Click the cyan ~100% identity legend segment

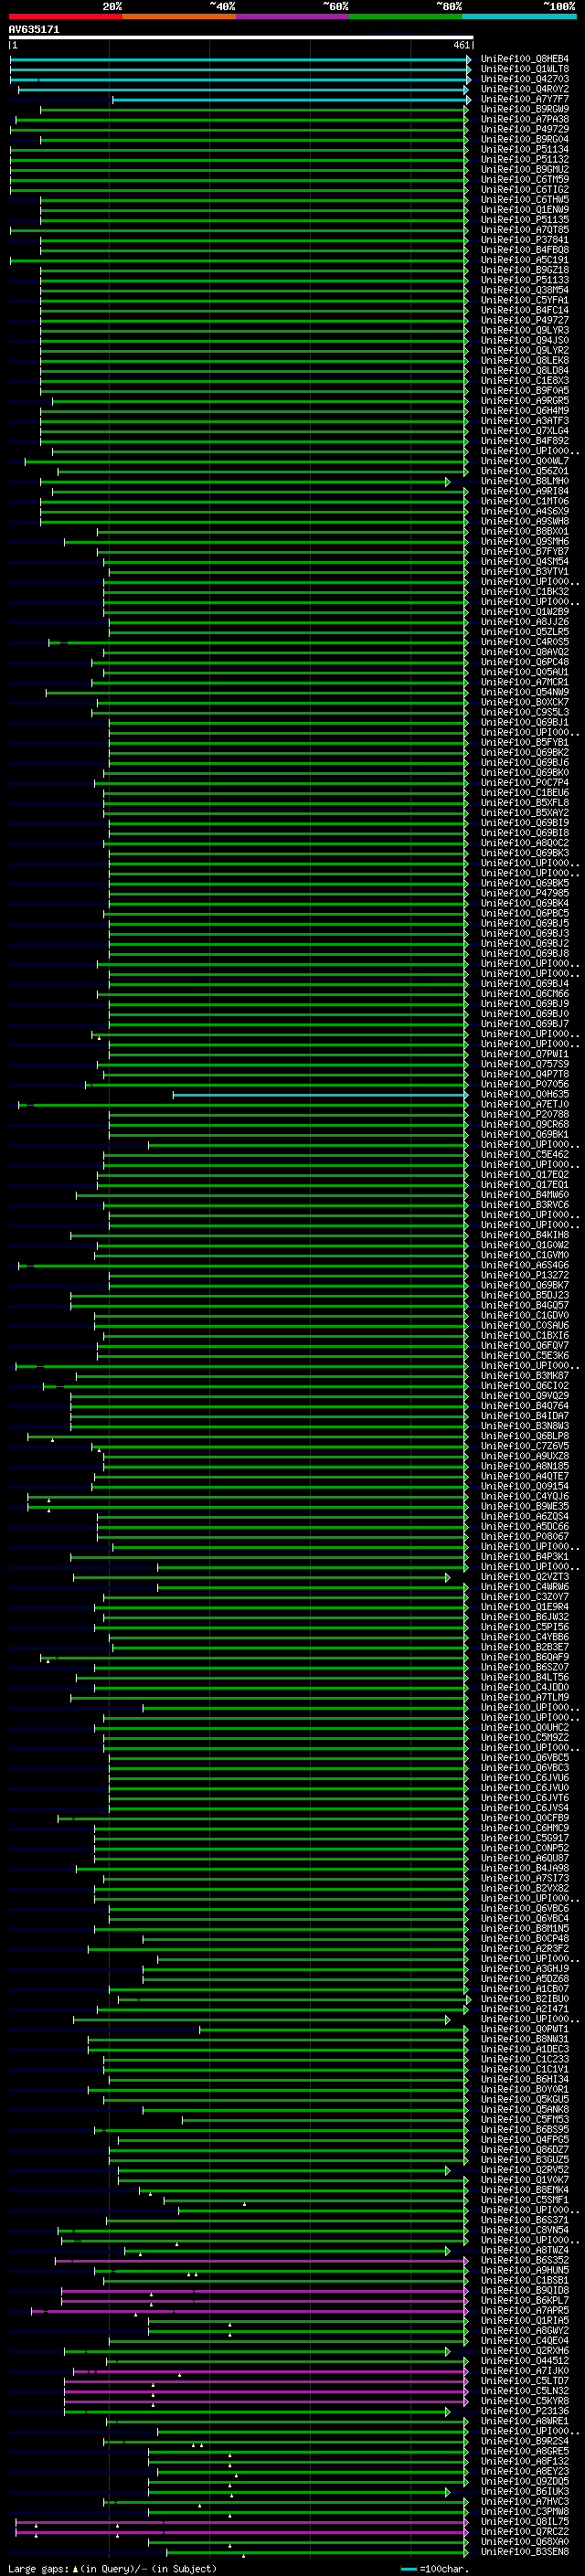click(519, 16)
